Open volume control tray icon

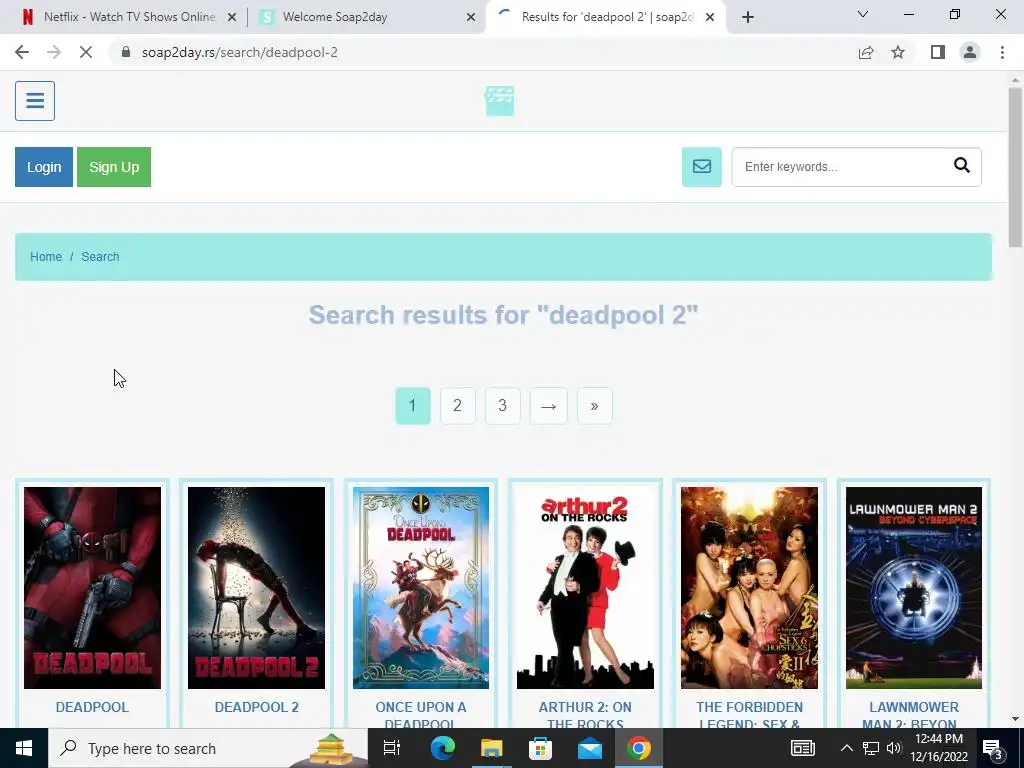coord(894,748)
